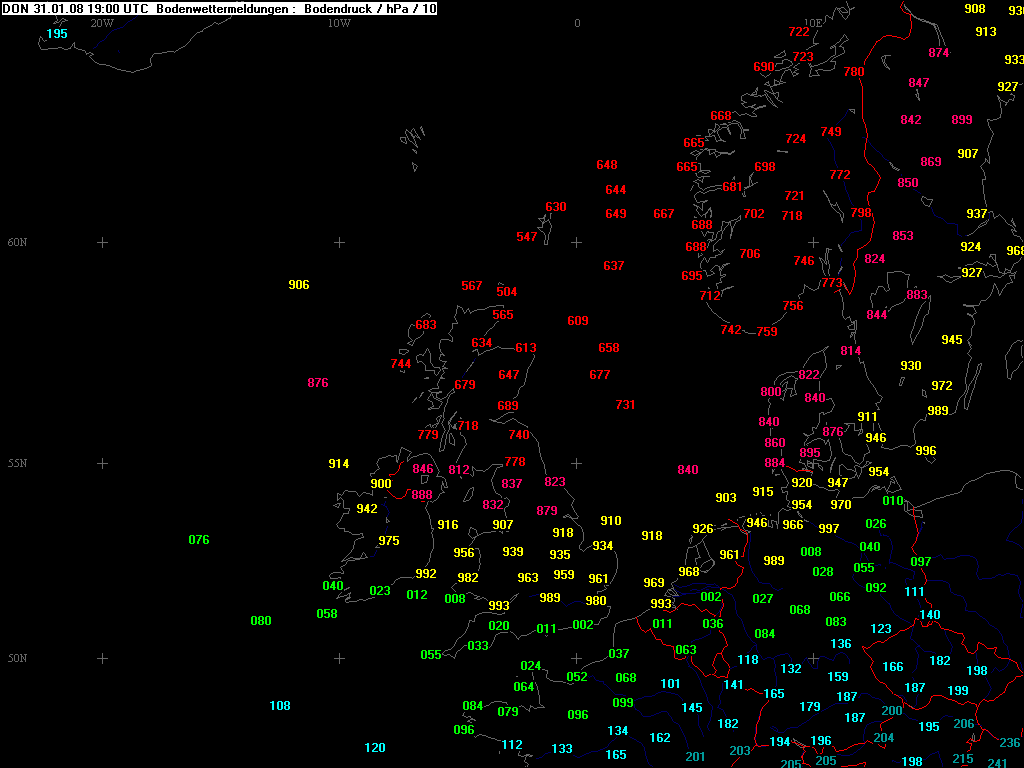Click the title text 'Bodenwettermeldungen'
This screenshot has width=1024, height=768.
[x=224, y=9]
